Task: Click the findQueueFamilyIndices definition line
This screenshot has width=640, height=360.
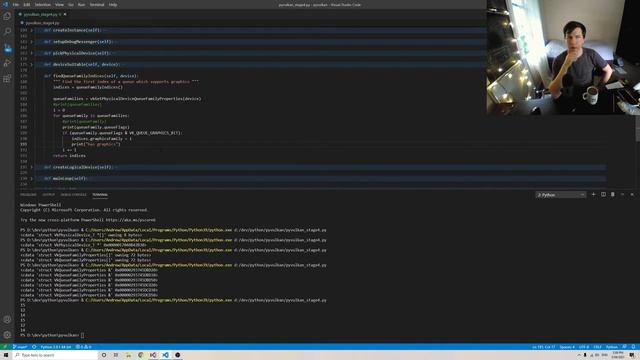Action: 91,76
